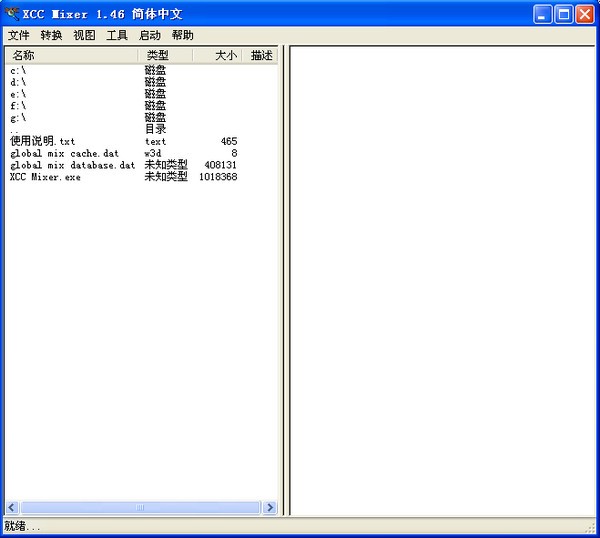Maximize the XCC Mixer window

[x=564, y=15]
